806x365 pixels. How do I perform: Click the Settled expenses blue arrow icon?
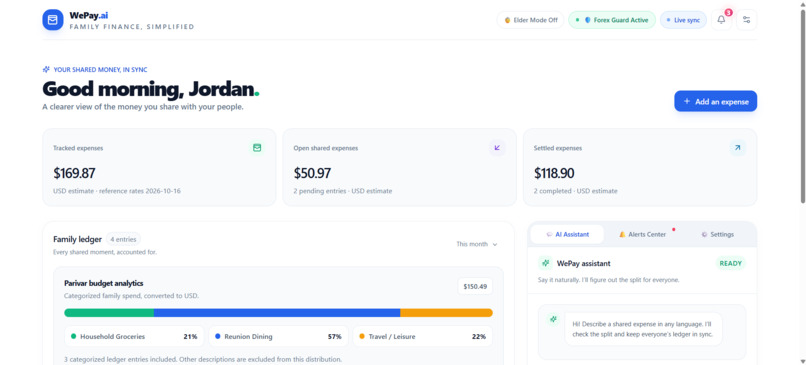pos(738,148)
